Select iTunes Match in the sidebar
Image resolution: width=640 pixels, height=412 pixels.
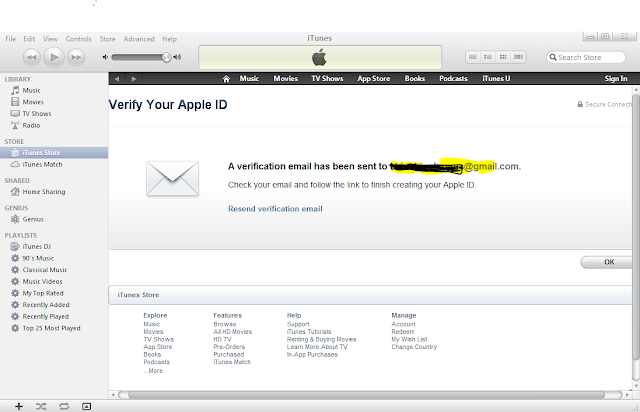42,165
